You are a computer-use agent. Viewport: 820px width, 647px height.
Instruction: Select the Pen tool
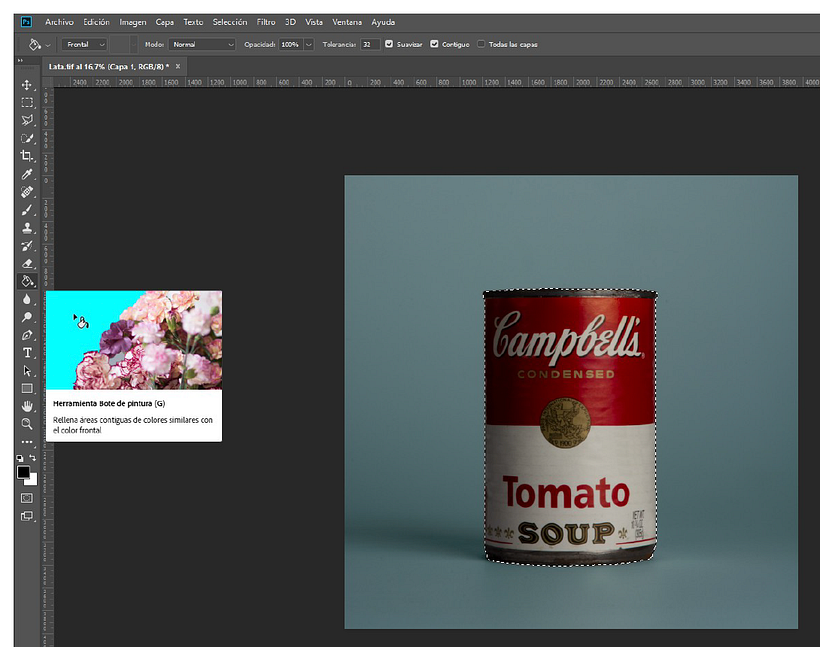coord(27,335)
